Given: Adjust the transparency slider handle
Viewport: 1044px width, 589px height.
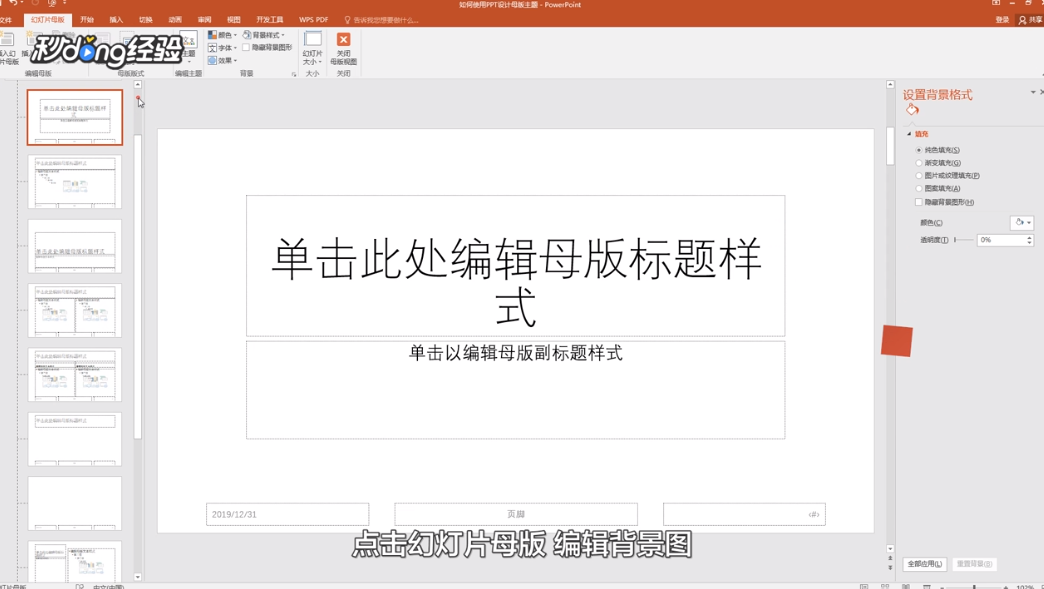Looking at the screenshot, I should tap(955, 240).
